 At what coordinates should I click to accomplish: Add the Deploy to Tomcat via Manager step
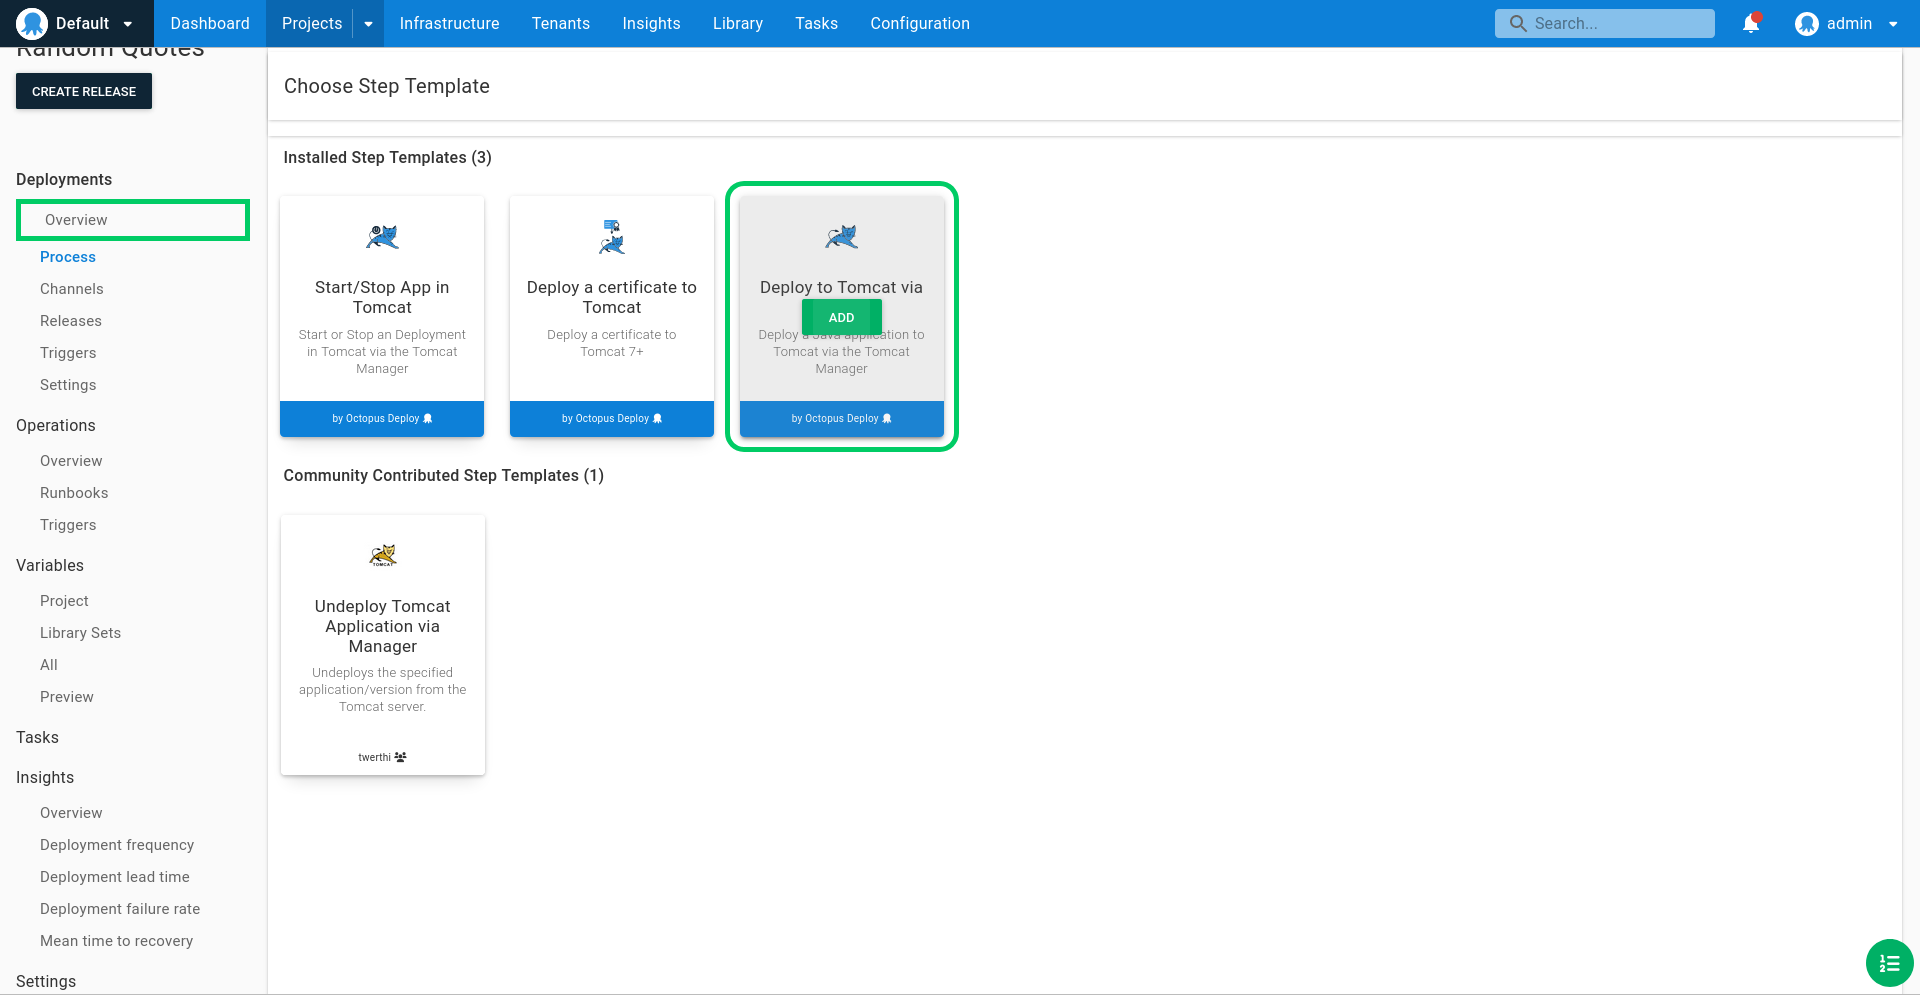coord(841,317)
